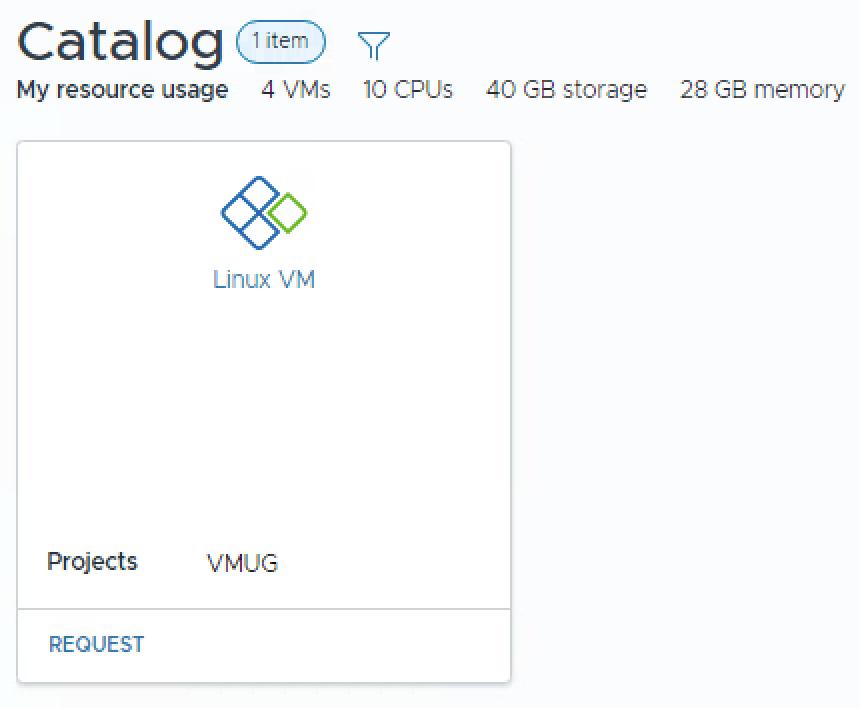
Task: Click the Linux VM blue diamonds icon
Action: click(250, 212)
